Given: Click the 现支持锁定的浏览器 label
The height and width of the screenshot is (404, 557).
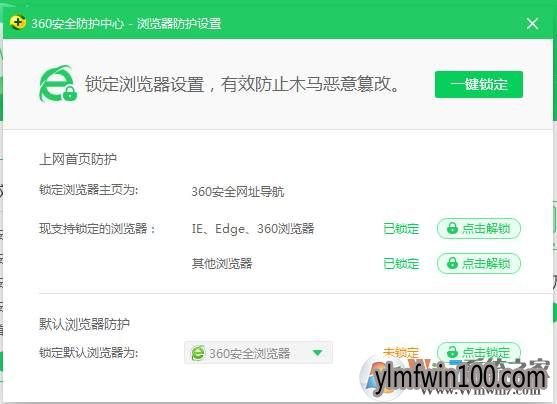Looking at the screenshot, I should (x=97, y=228).
